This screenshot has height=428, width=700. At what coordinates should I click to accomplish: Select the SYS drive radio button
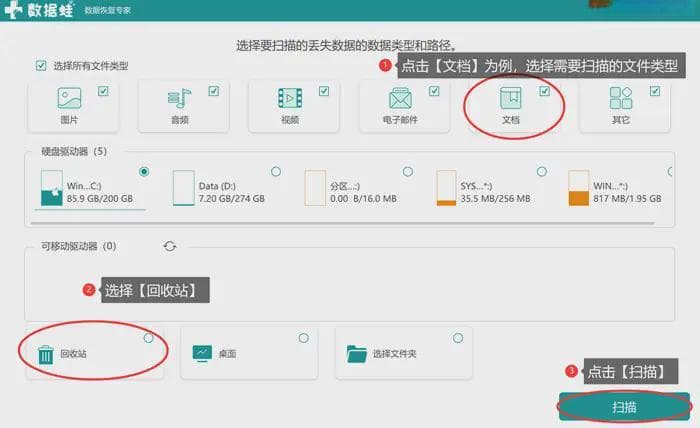click(x=542, y=171)
